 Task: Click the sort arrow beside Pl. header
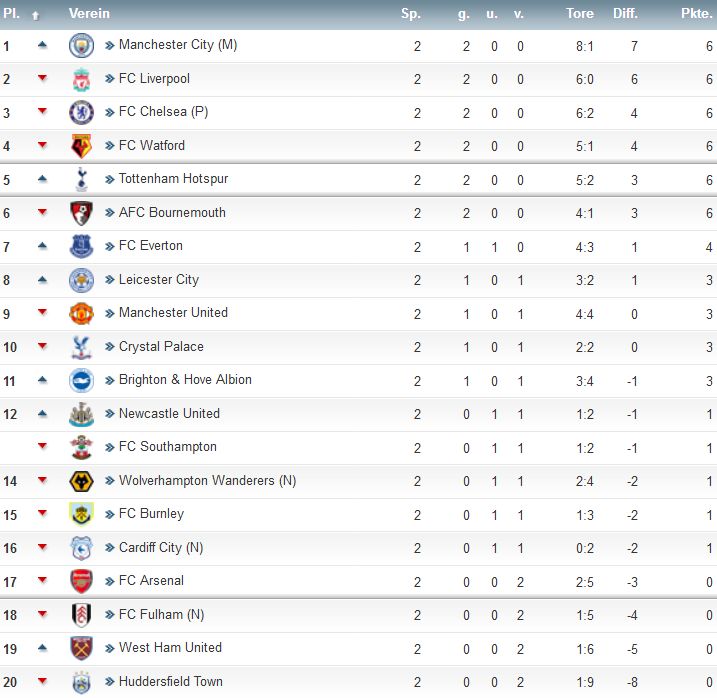36,15
